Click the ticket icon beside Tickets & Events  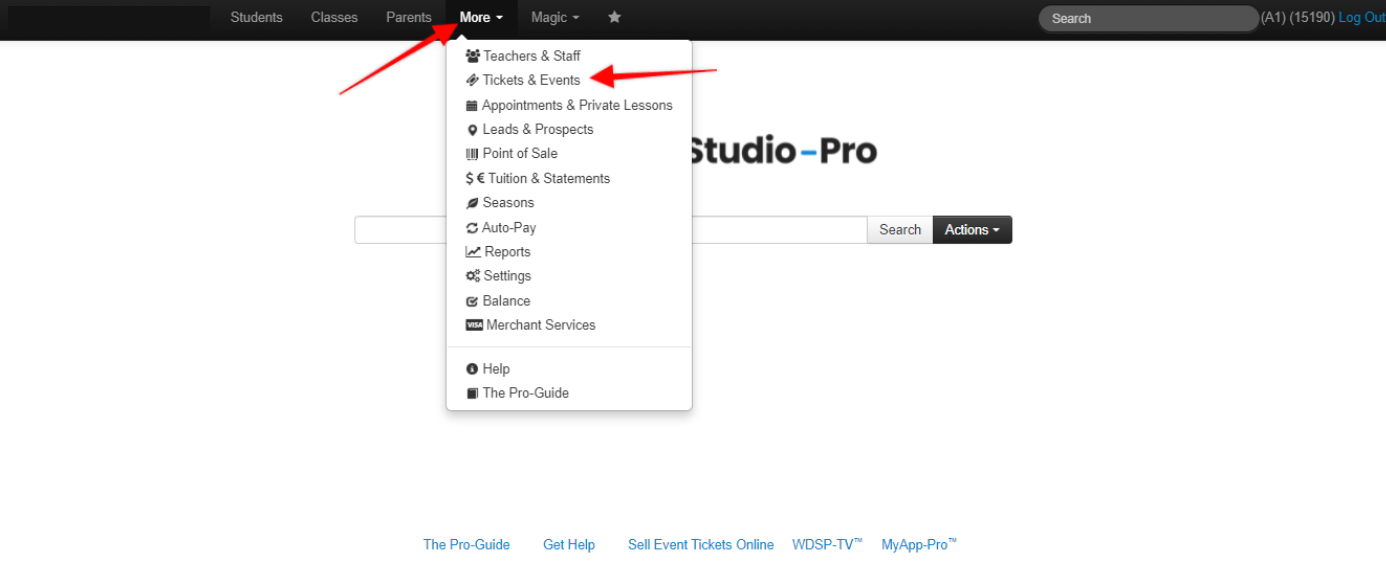473,80
